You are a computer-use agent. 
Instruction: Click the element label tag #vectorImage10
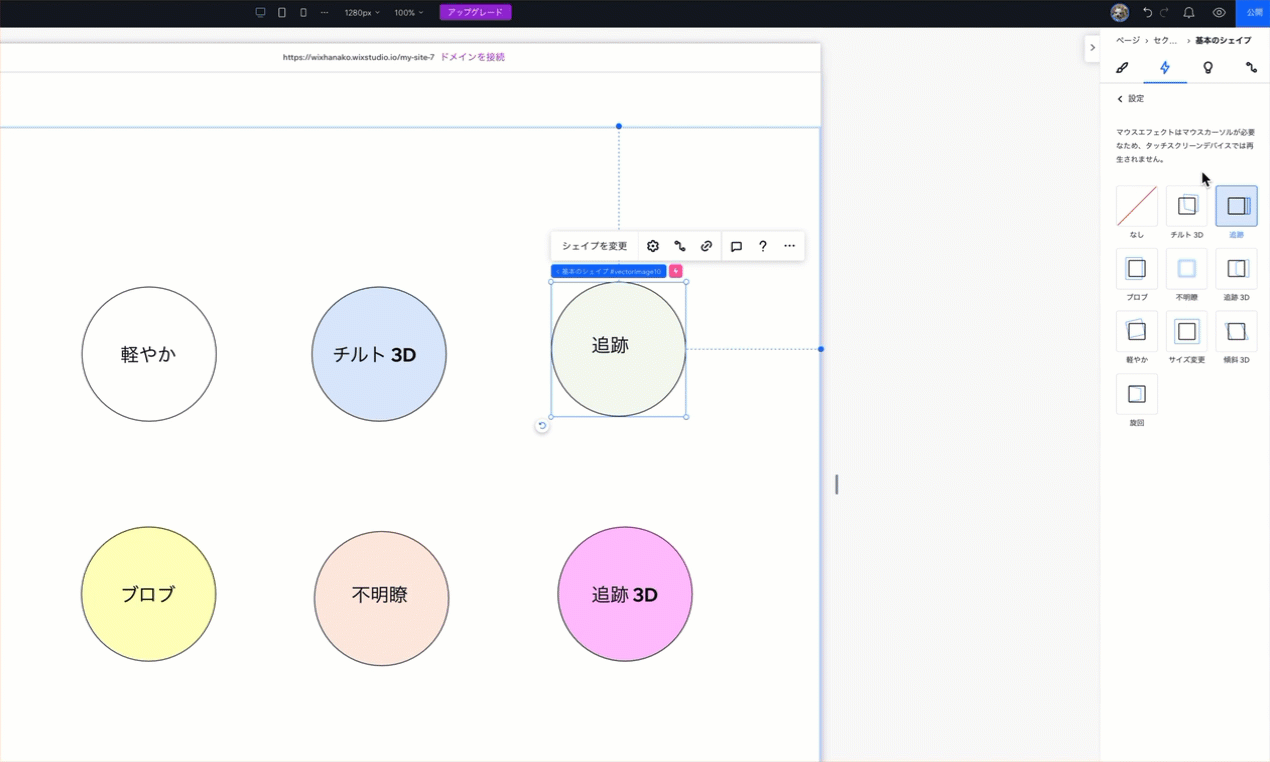(x=608, y=271)
